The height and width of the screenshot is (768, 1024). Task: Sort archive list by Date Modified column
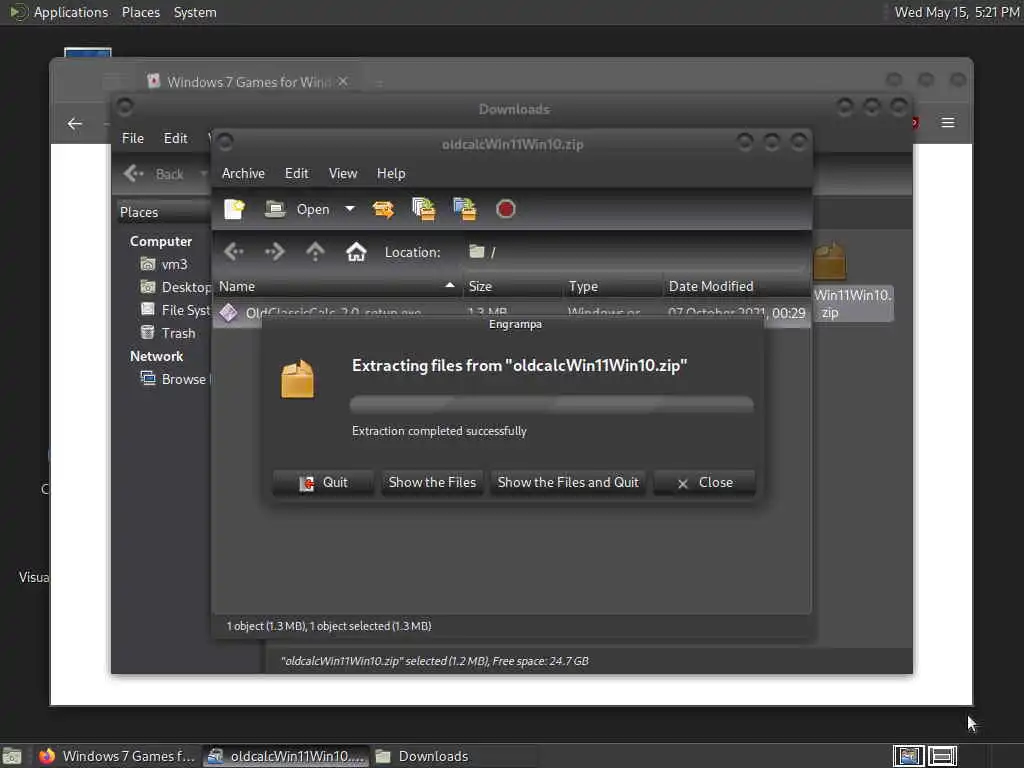coord(736,286)
